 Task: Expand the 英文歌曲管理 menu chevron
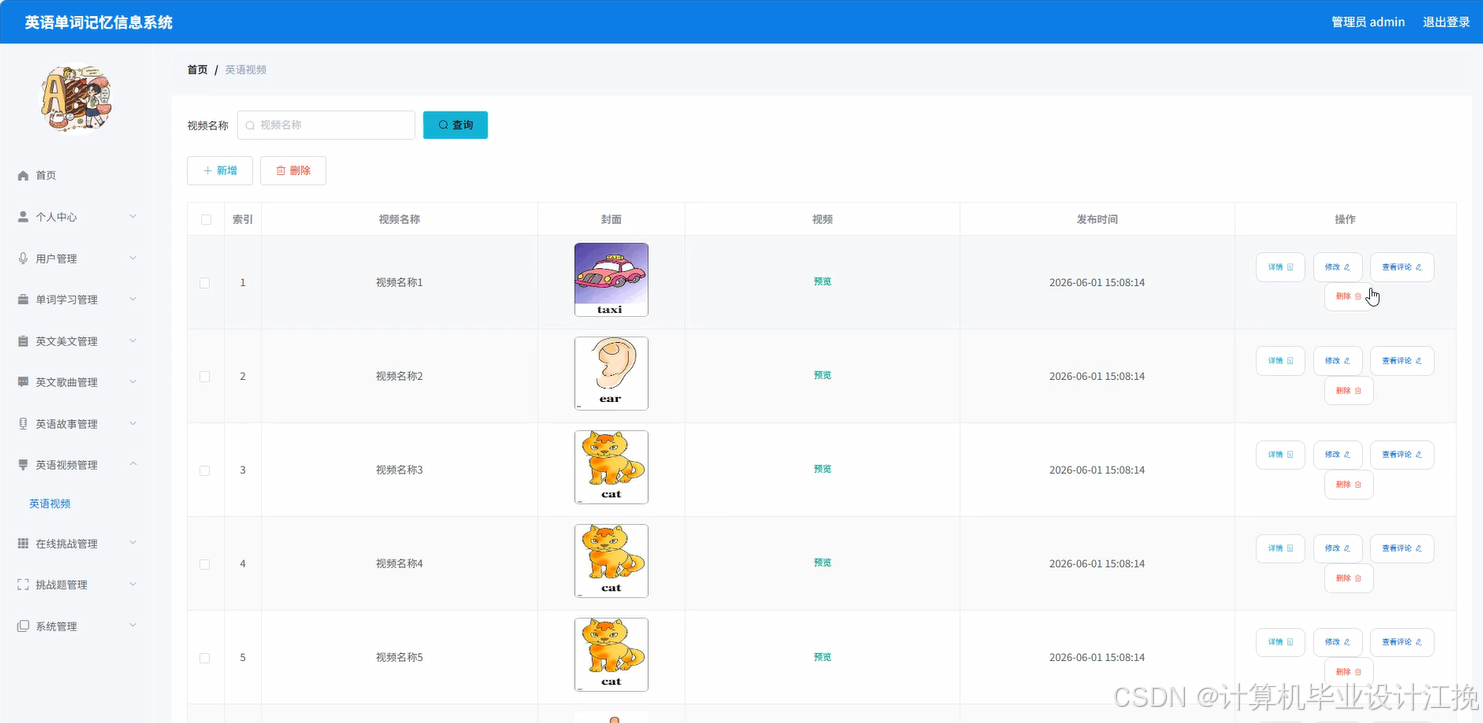tap(133, 383)
